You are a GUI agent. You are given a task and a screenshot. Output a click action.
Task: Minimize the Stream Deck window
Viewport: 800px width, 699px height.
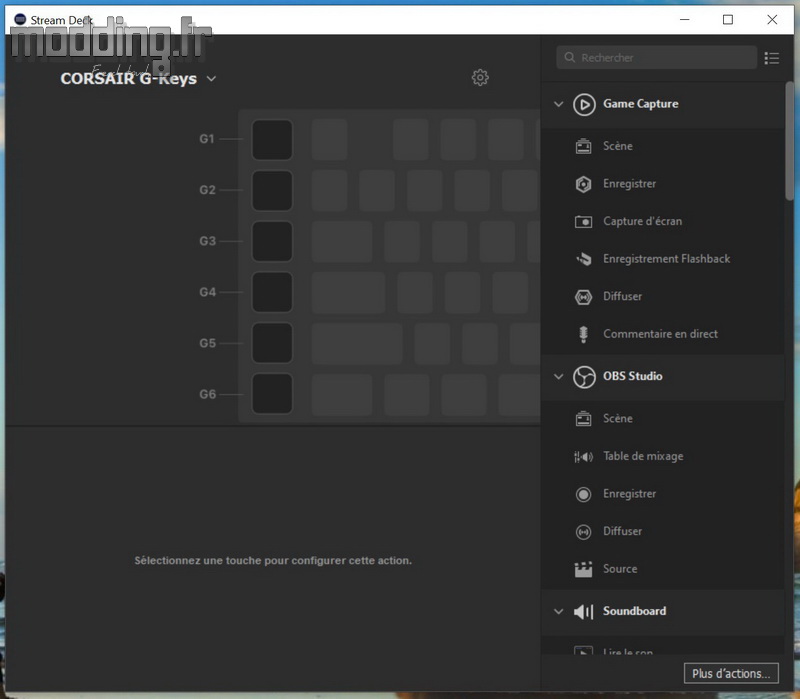pyautogui.click(x=685, y=19)
